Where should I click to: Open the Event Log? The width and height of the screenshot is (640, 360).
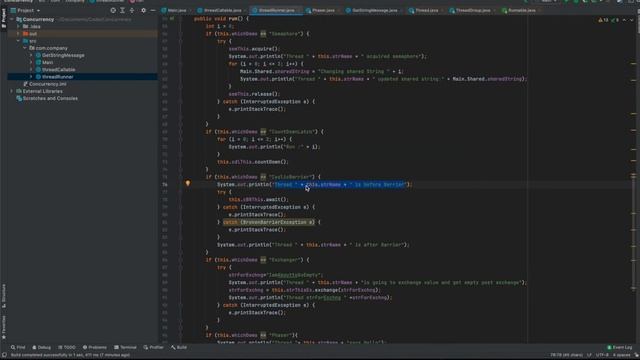click(620, 347)
